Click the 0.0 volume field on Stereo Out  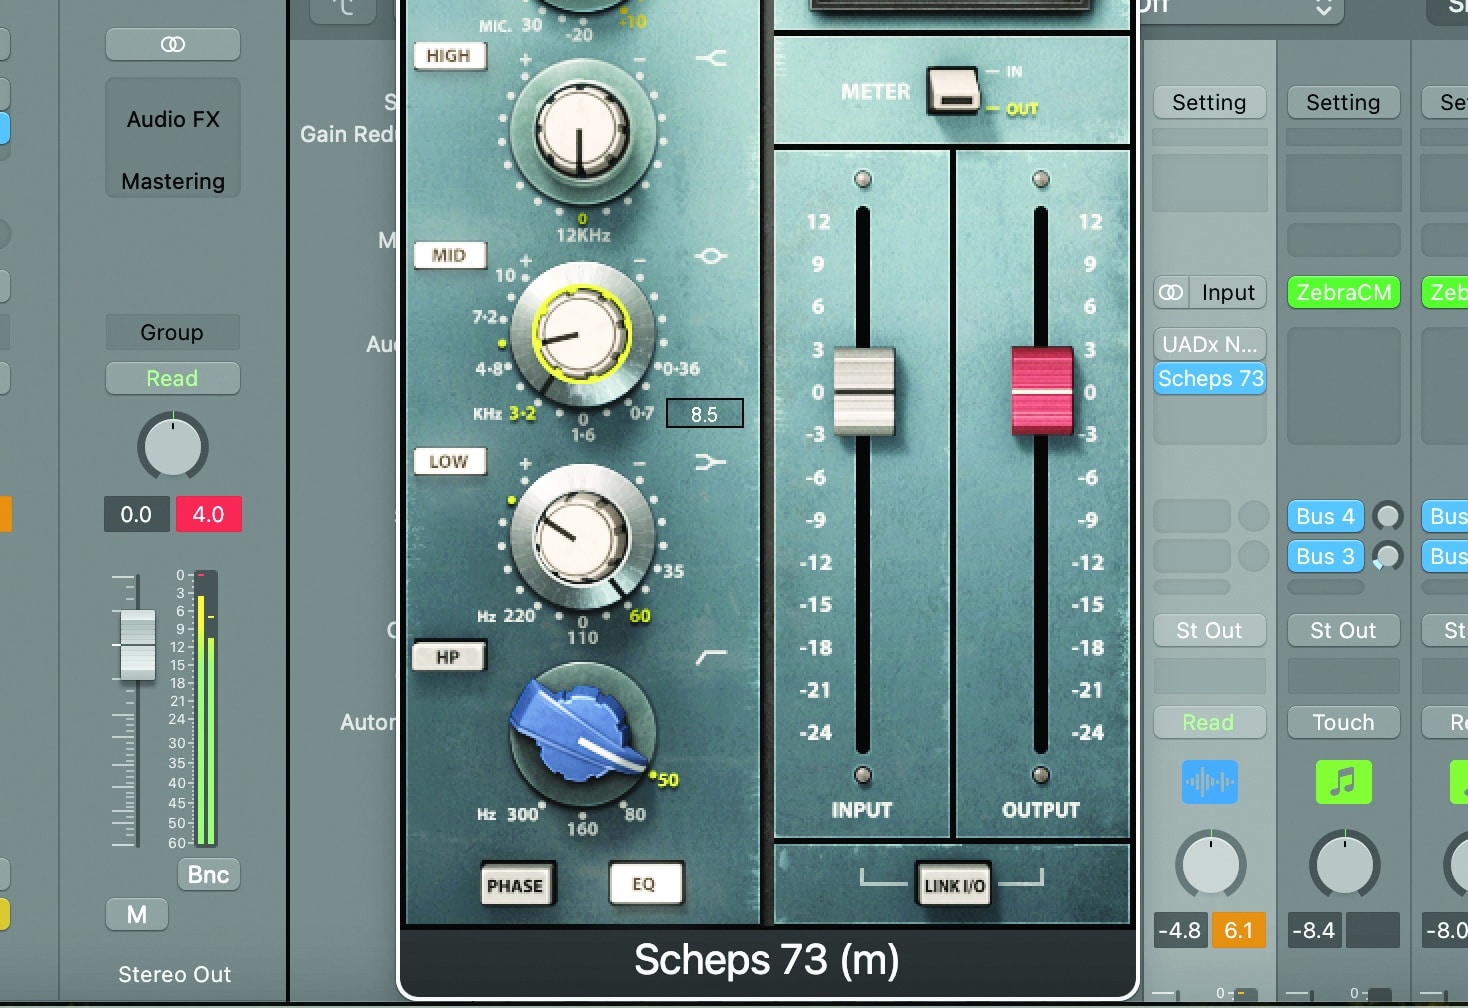point(136,514)
